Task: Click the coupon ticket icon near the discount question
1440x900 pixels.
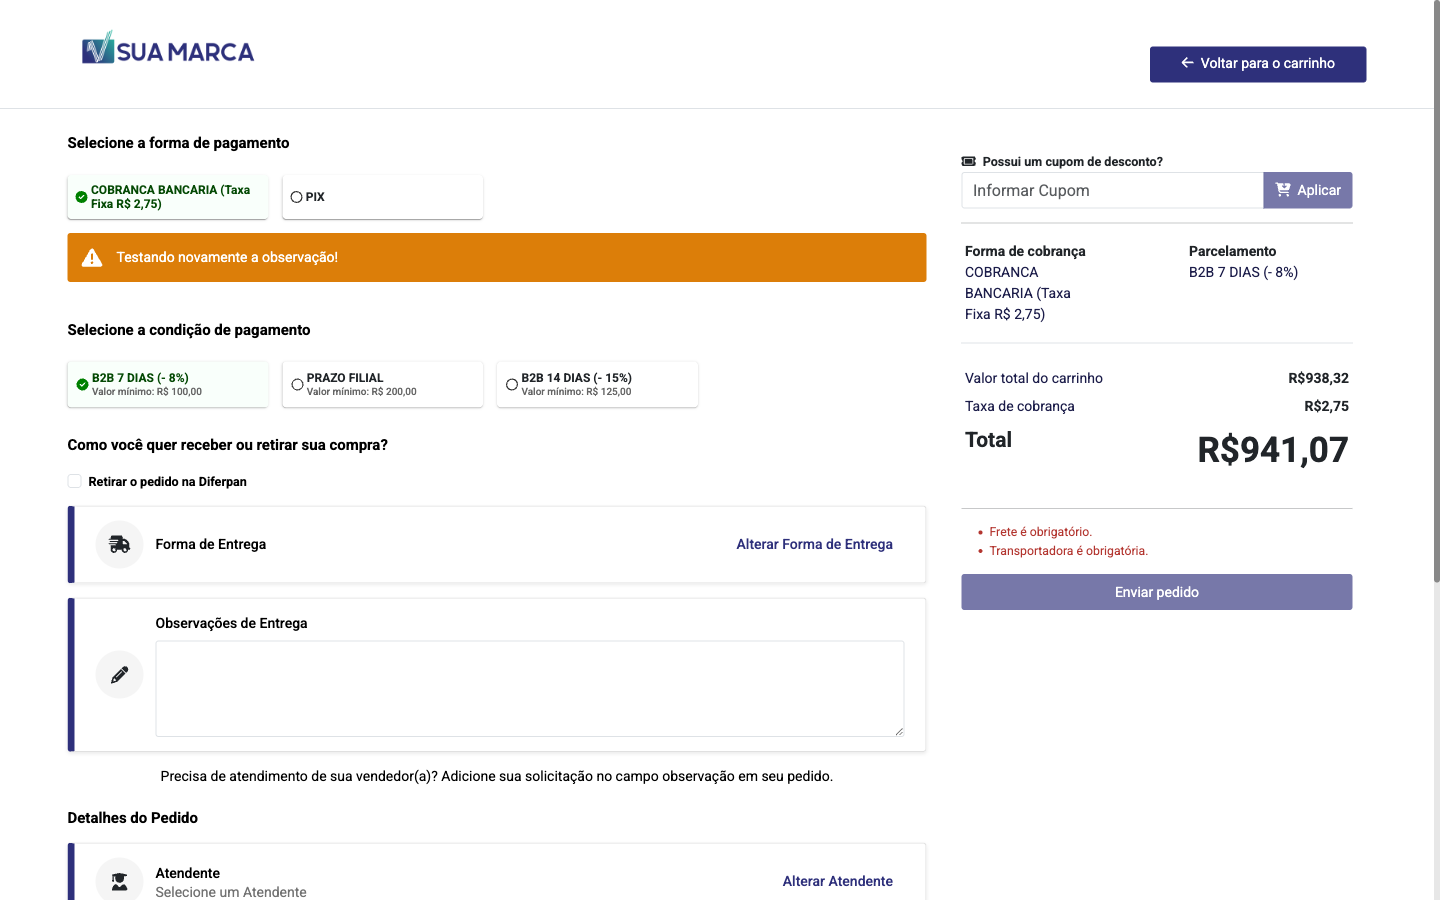Action: (x=969, y=160)
